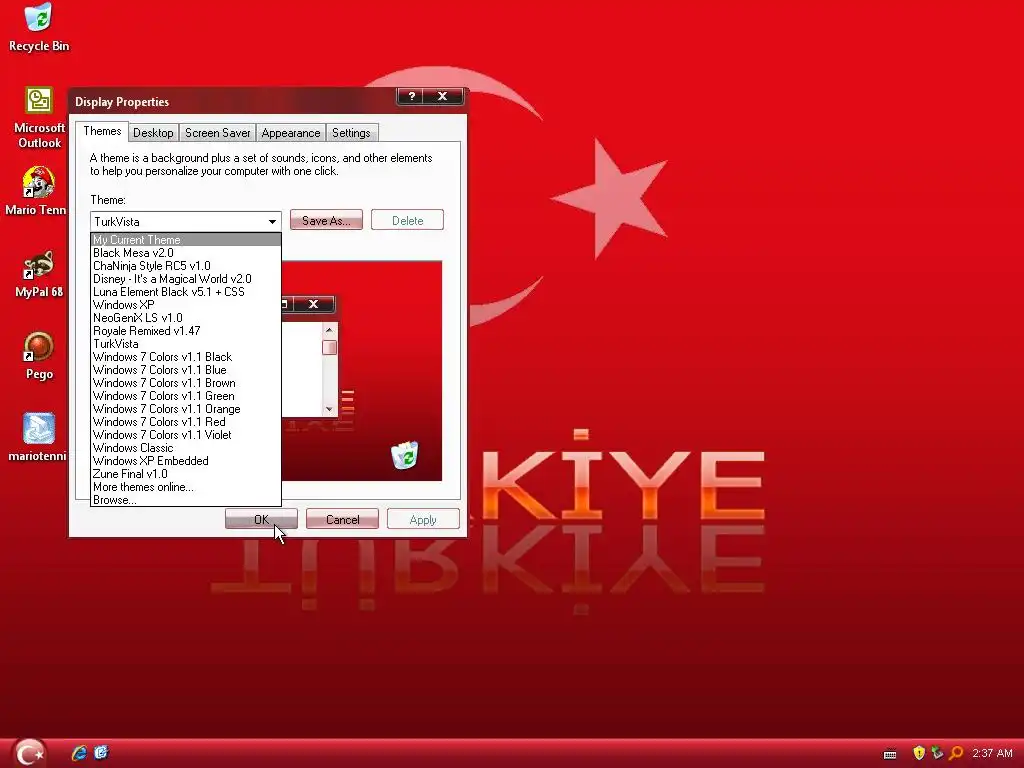Click the safely remove hardware tray icon
This screenshot has width=1024, height=768.
click(937, 753)
